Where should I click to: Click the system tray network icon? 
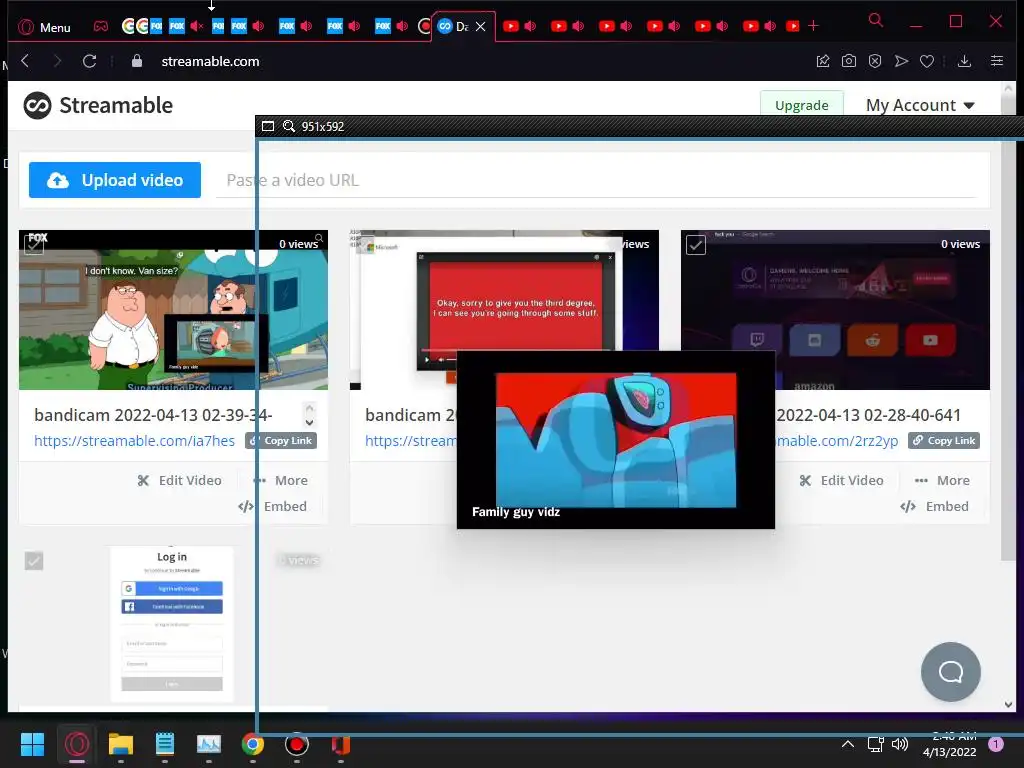[875, 744]
